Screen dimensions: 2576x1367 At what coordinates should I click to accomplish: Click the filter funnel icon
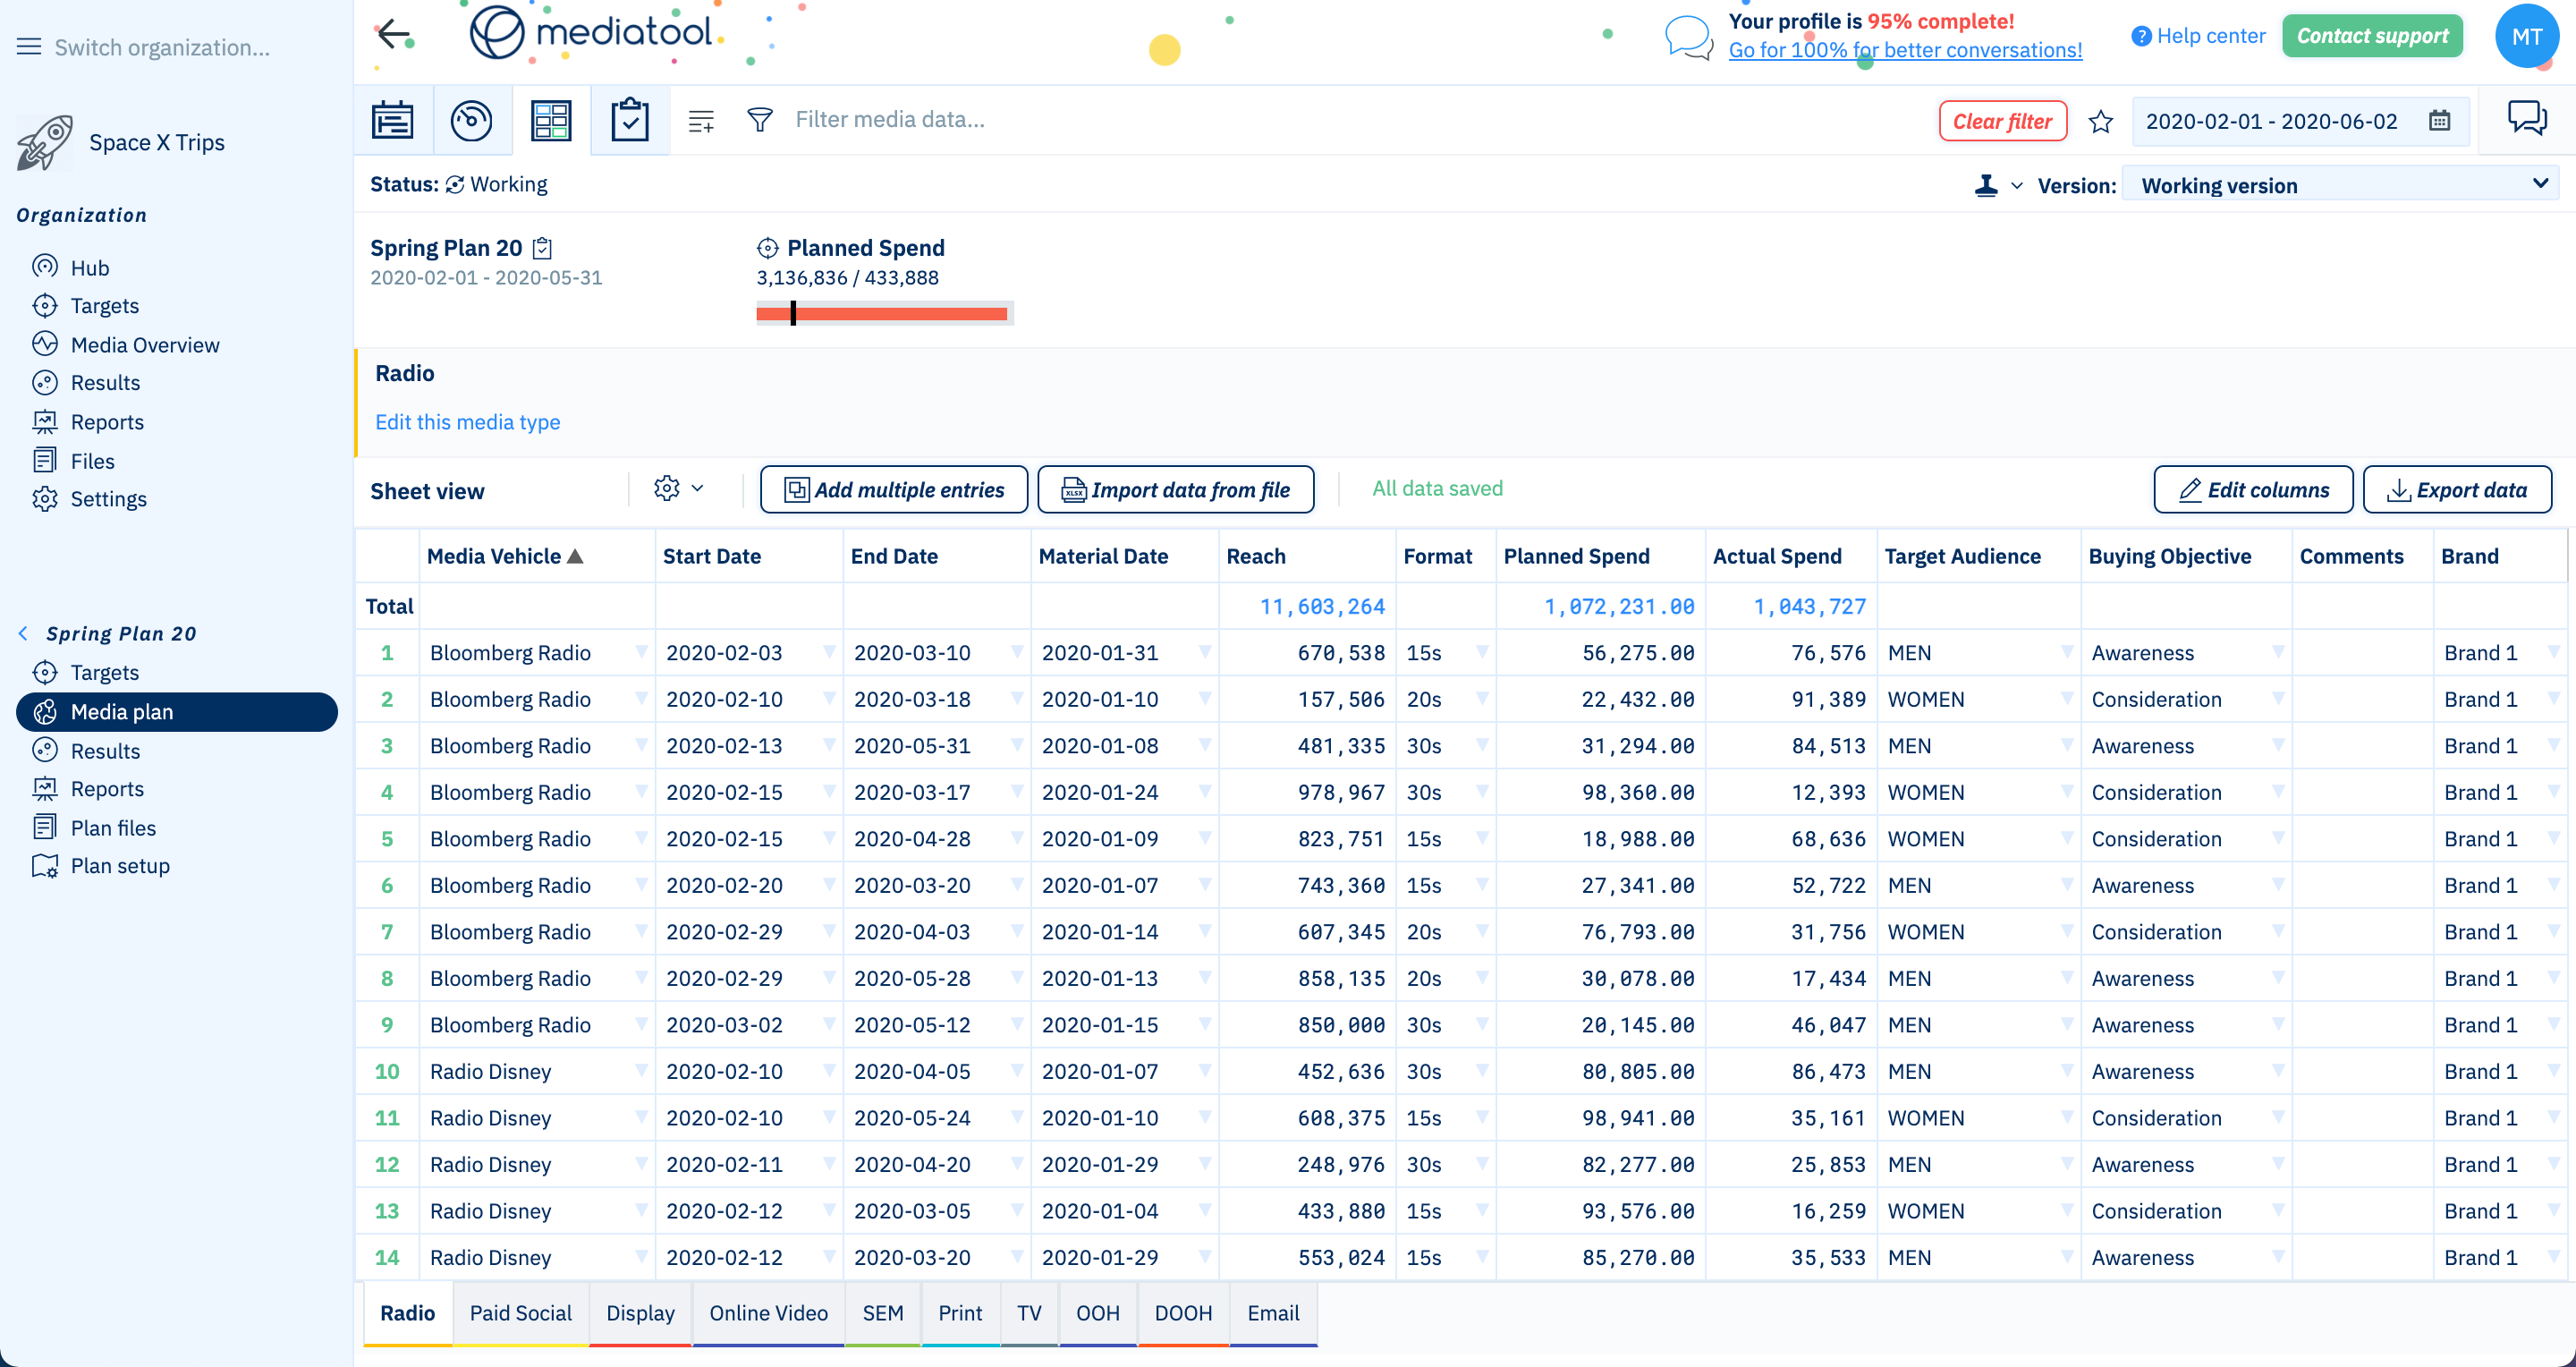pyautogui.click(x=760, y=120)
